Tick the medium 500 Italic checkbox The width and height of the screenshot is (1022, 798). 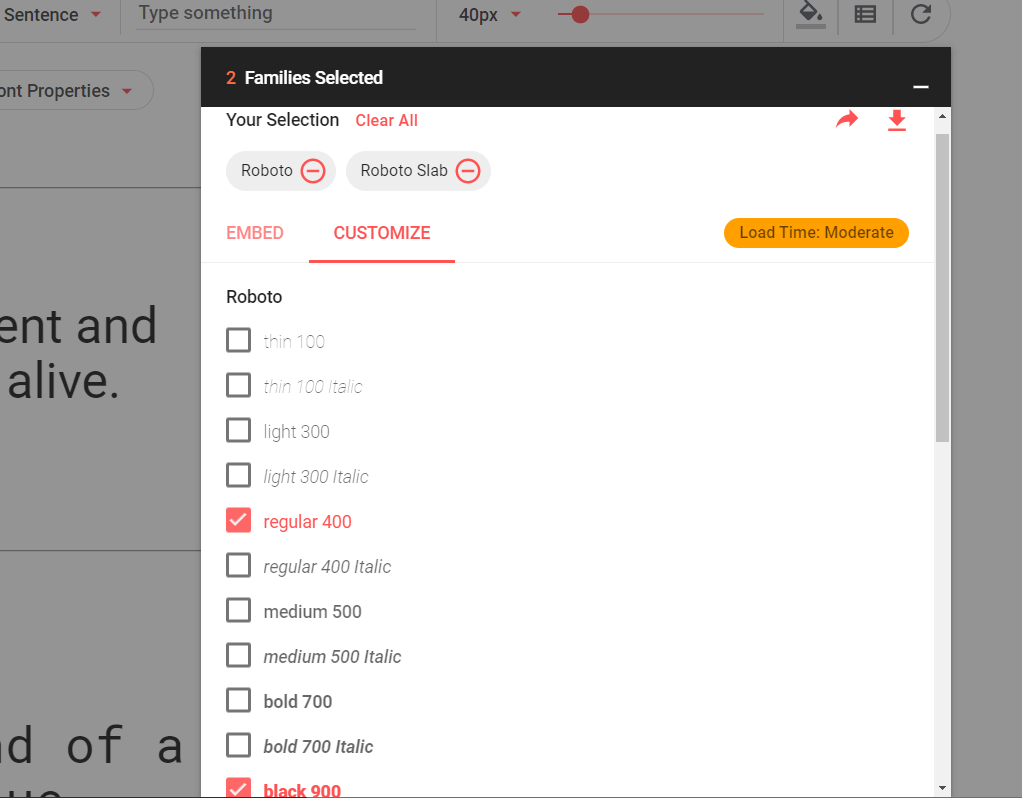pyautogui.click(x=239, y=655)
